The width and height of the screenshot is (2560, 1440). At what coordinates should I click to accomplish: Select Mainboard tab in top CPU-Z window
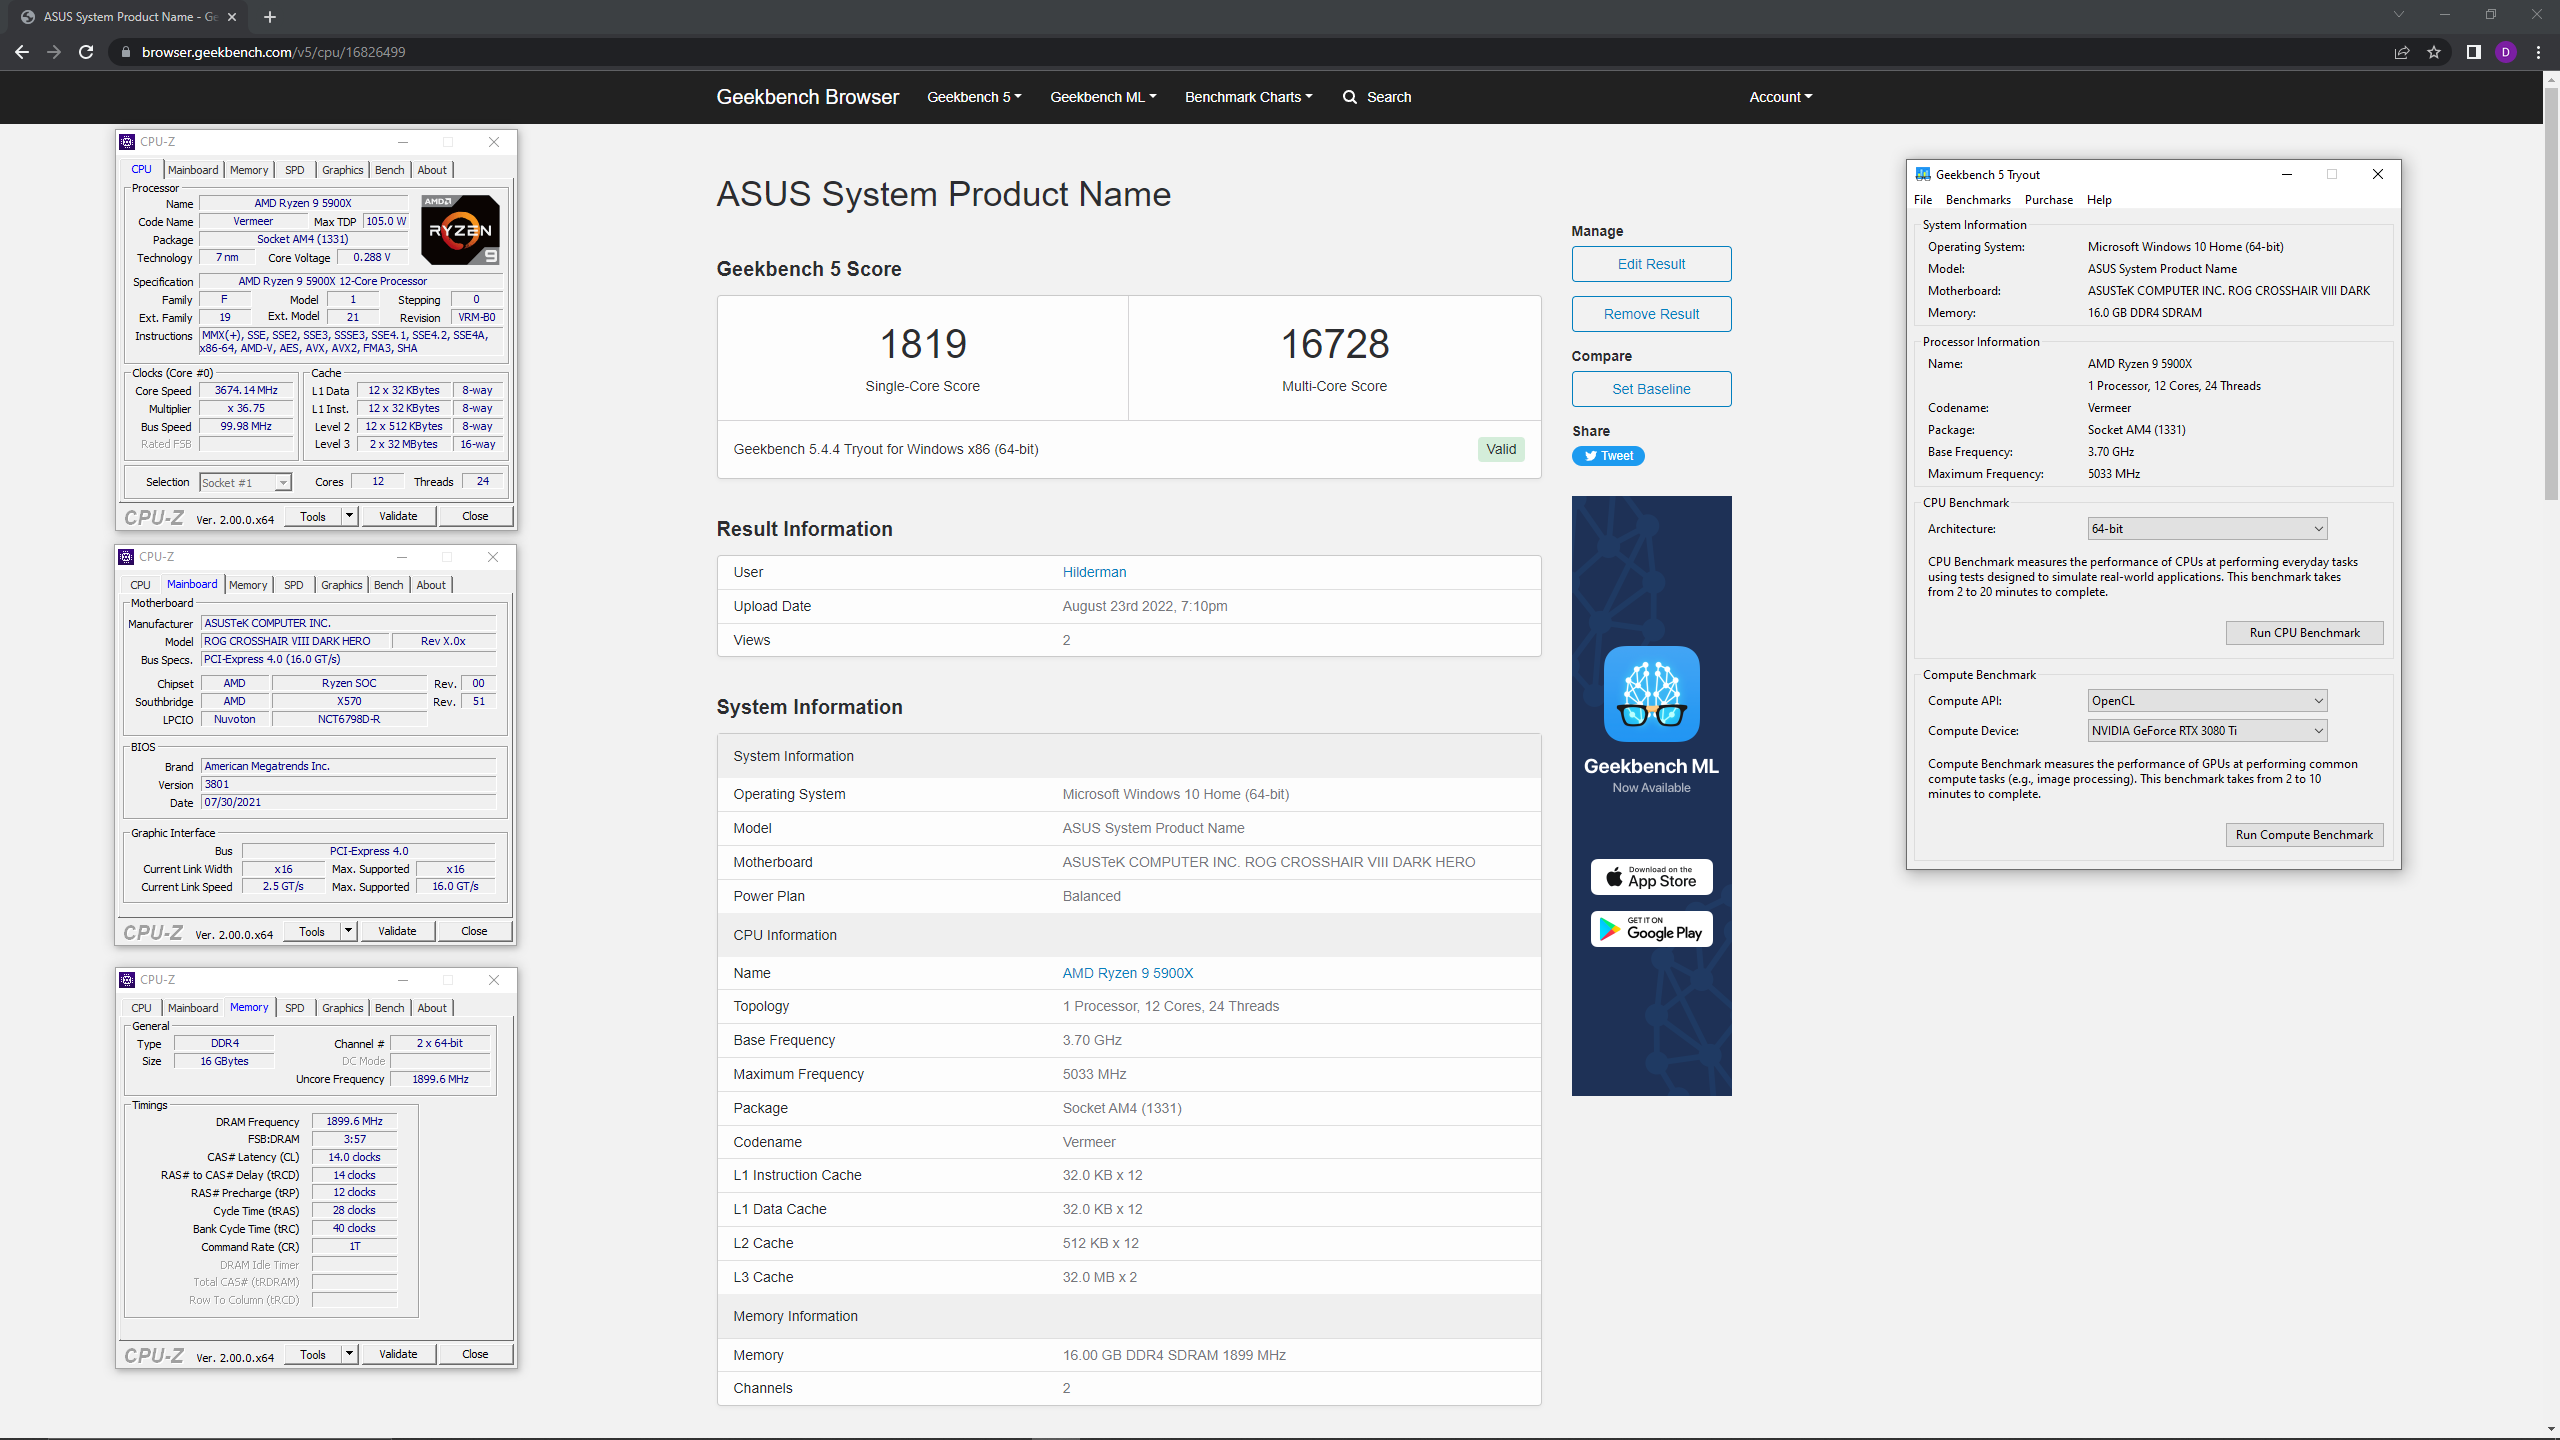(x=193, y=170)
